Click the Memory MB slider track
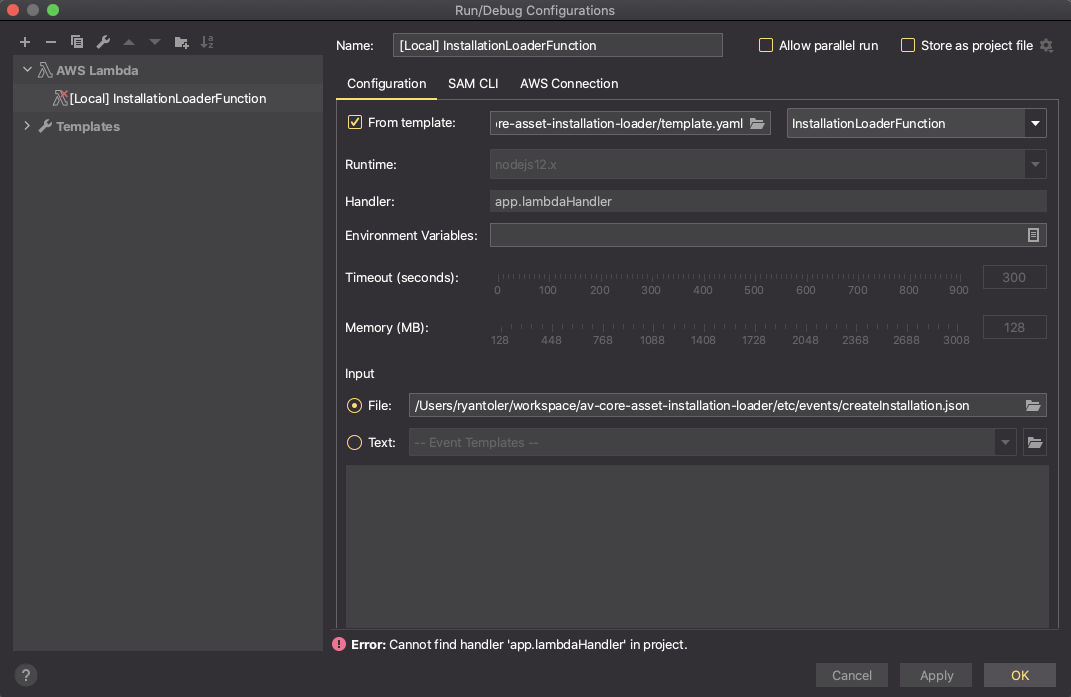This screenshot has height=697, width=1071. [729, 327]
